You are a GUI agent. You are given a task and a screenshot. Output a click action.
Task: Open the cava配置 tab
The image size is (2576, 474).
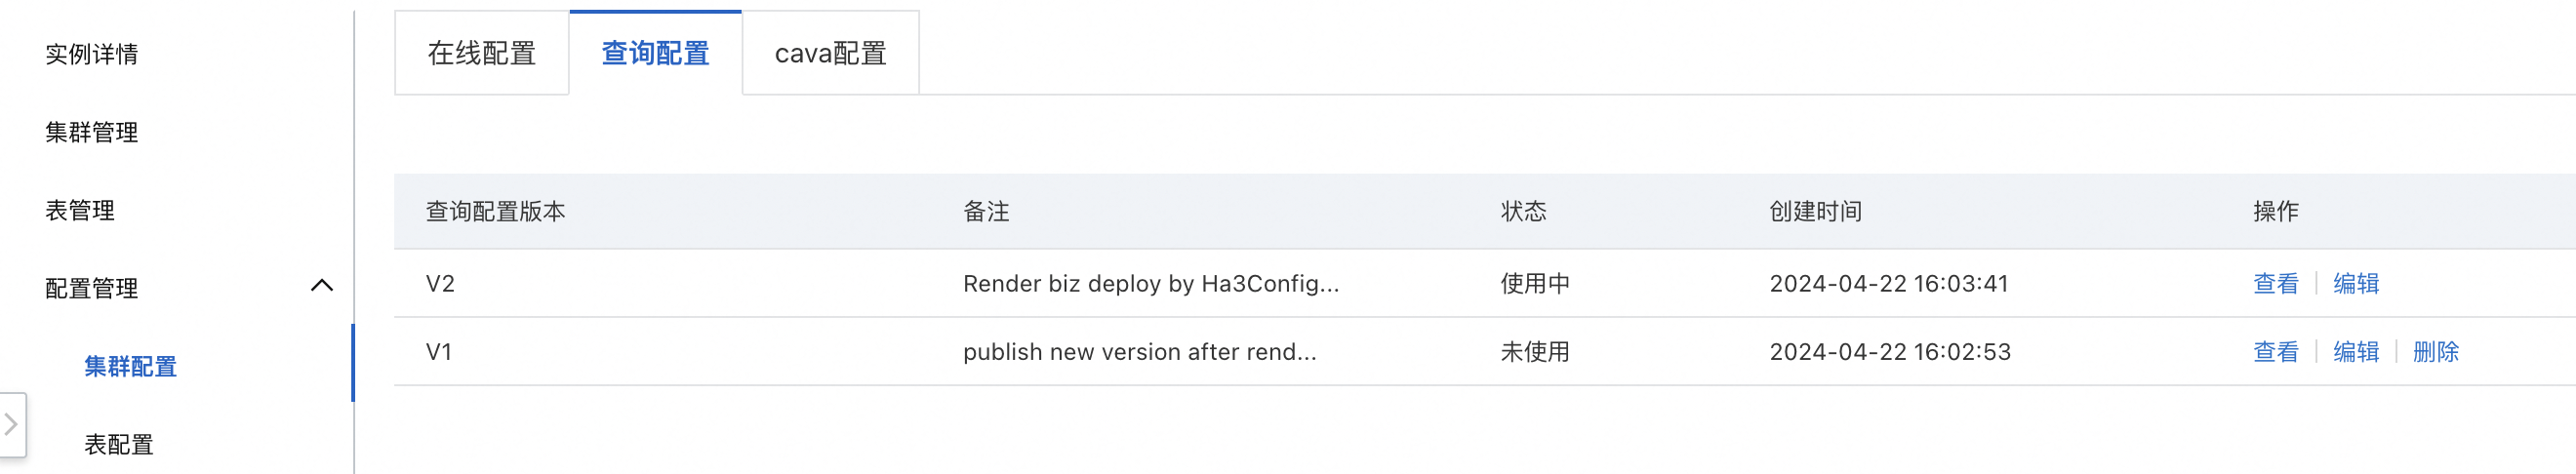click(830, 54)
